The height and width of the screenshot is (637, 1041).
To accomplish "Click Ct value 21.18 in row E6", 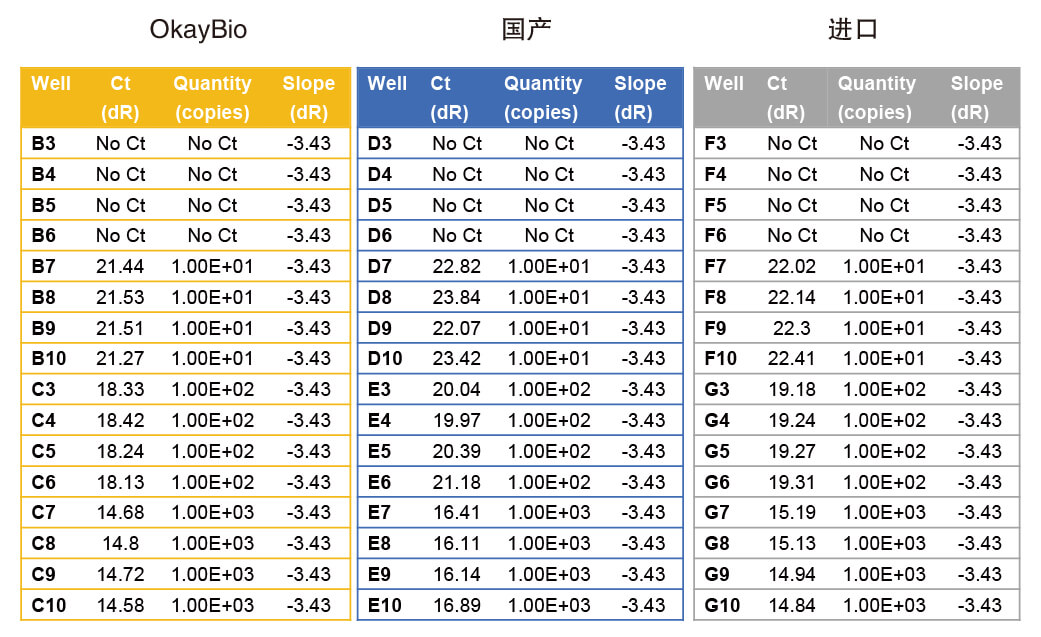I will [x=456, y=482].
